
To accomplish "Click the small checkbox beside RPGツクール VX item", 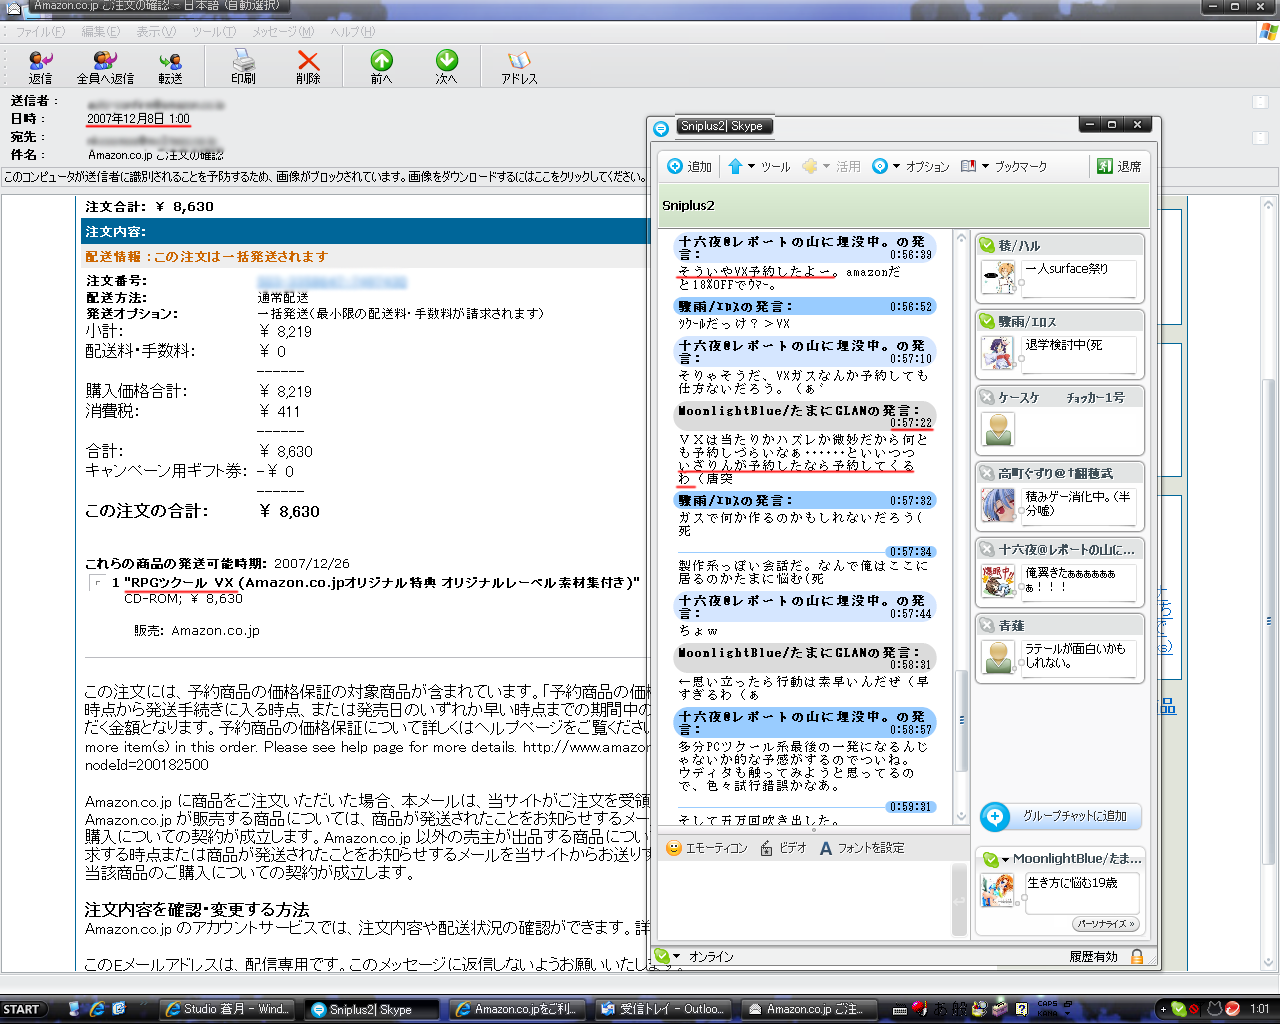I will point(96,582).
